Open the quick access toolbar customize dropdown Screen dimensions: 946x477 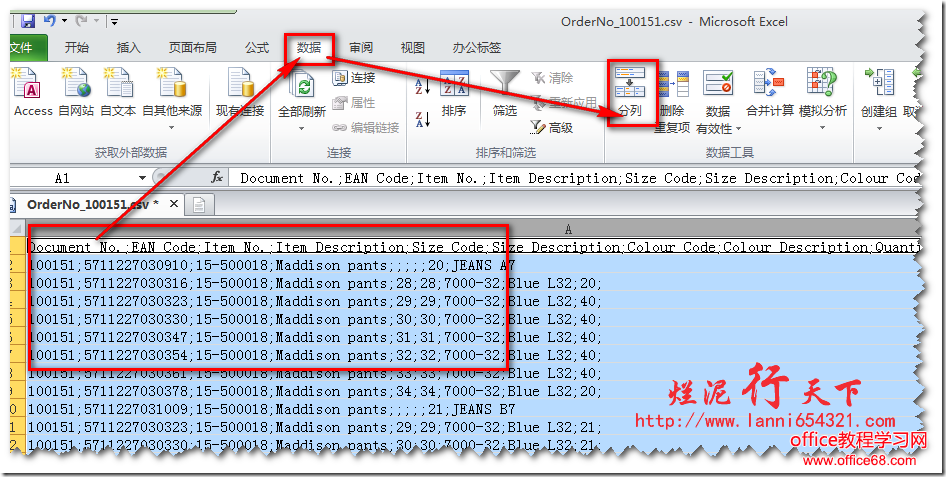113,22
